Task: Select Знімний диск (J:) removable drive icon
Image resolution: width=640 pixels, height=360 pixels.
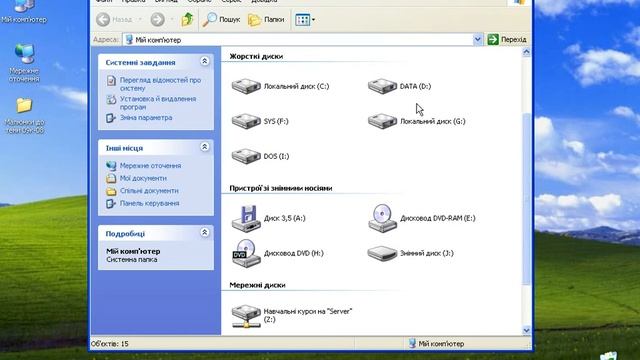Action: [x=382, y=253]
